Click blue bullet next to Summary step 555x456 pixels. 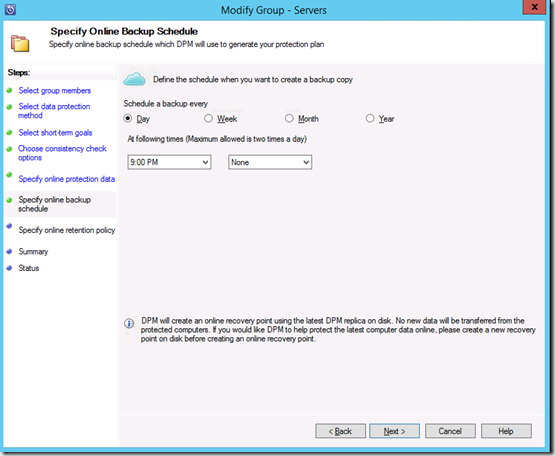pyautogui.click(x=10, y=251)
